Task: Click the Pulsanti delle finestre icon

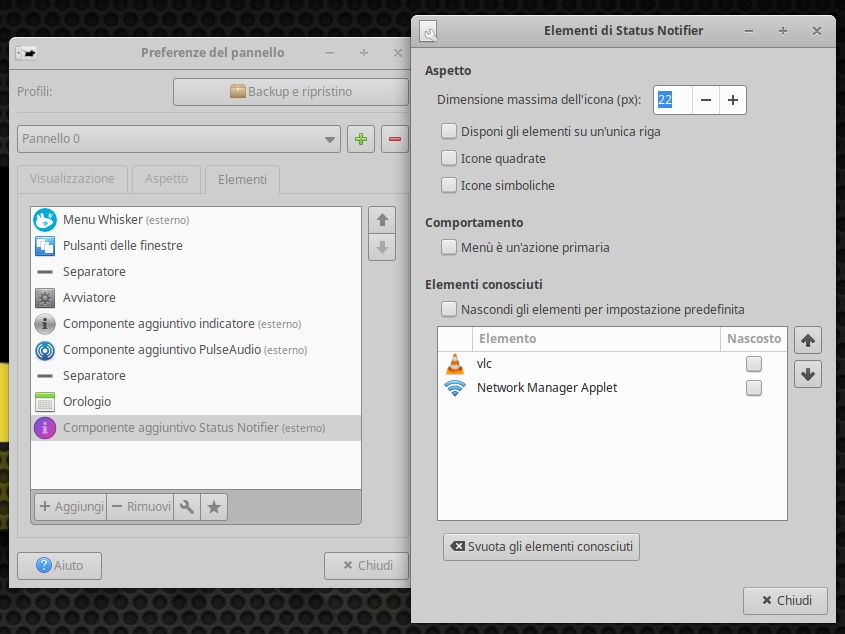Action: (45, 246)
